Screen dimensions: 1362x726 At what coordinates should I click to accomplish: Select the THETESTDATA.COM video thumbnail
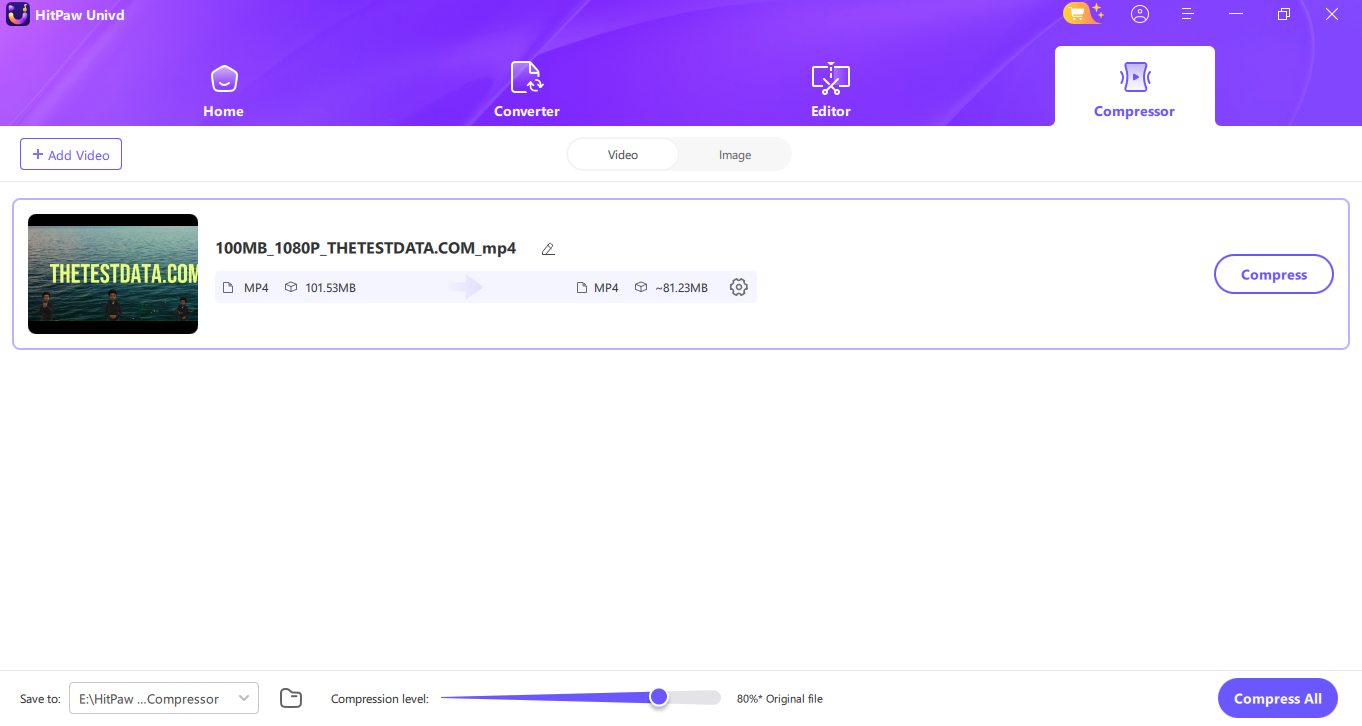[x=113, y=274]
